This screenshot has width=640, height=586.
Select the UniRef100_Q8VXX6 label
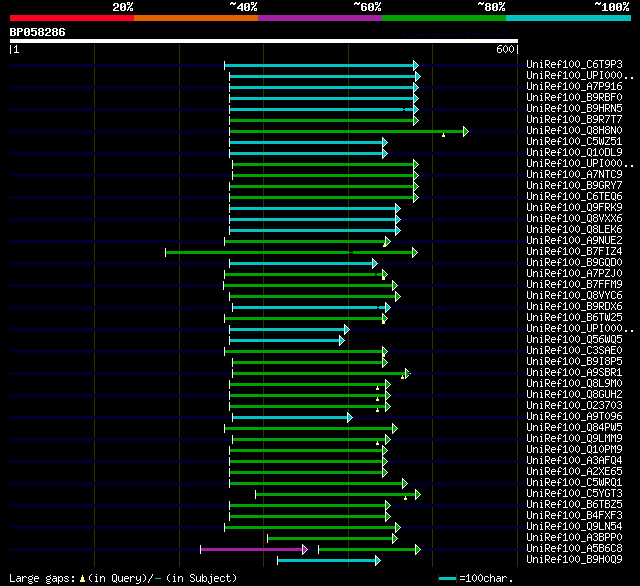coord(574,219)
